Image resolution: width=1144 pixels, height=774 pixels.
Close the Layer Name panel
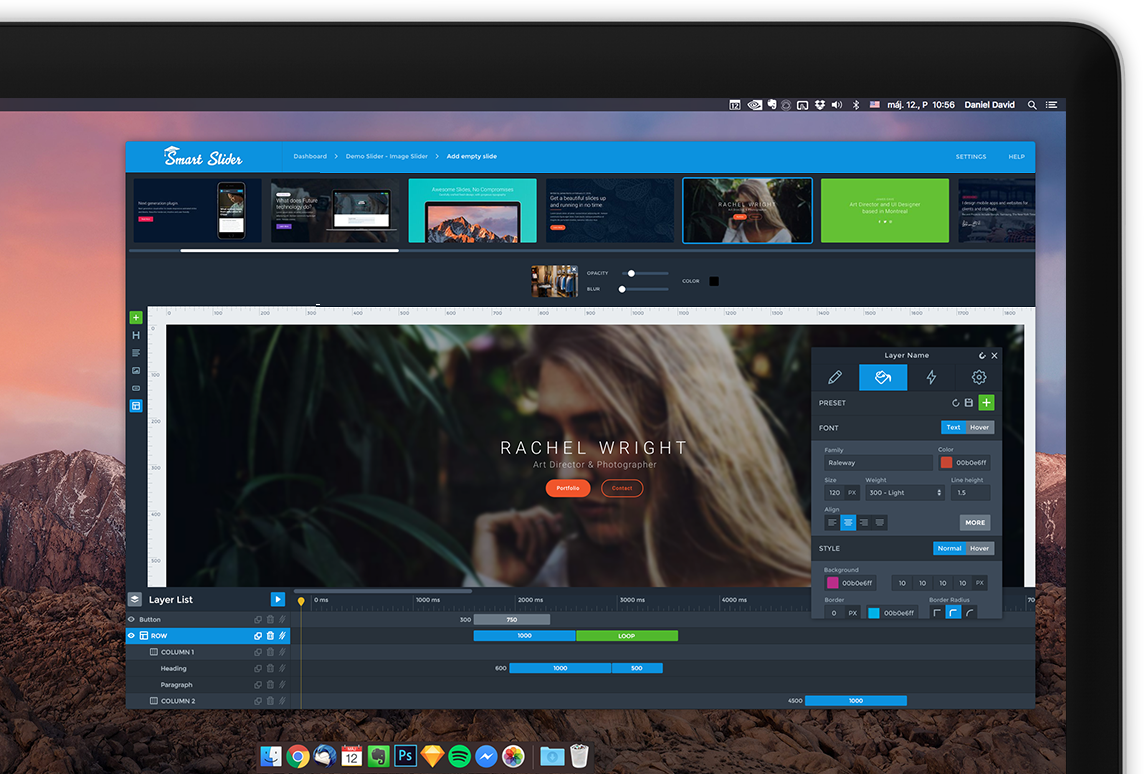pyautogui.click(x=994, y=356)
